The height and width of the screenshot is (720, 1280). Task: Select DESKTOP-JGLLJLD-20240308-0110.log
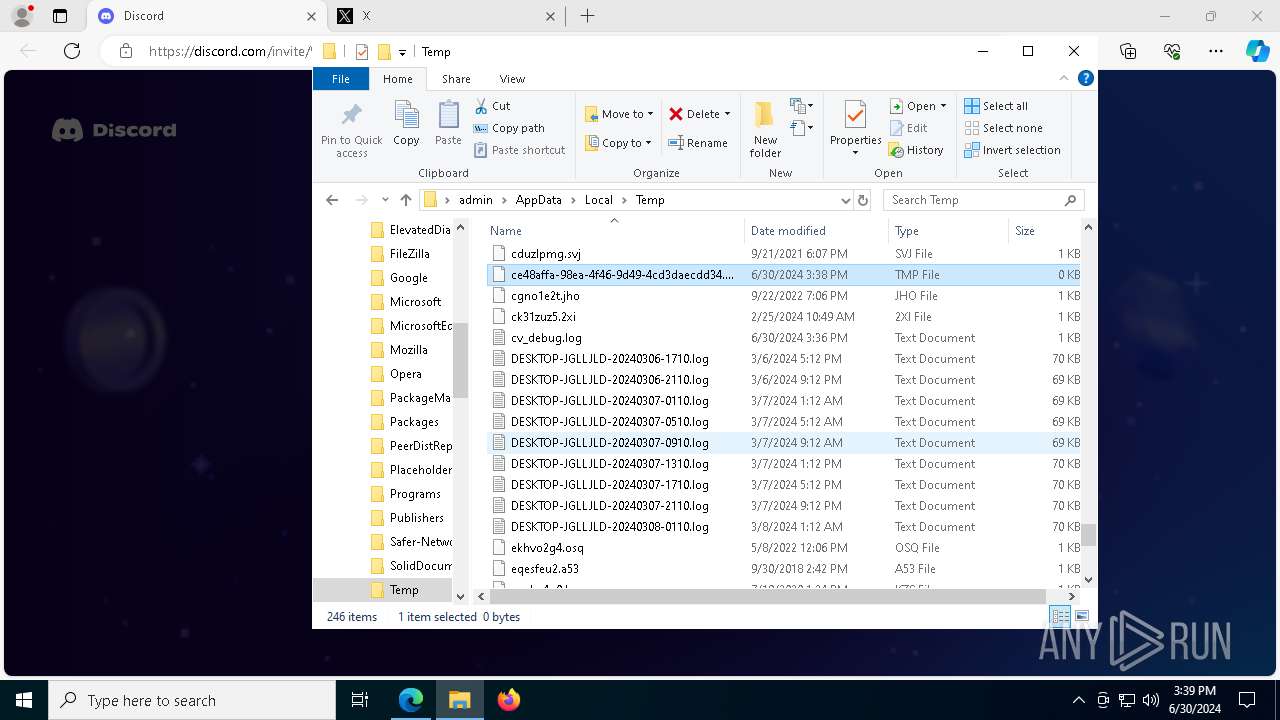[784, 527]
